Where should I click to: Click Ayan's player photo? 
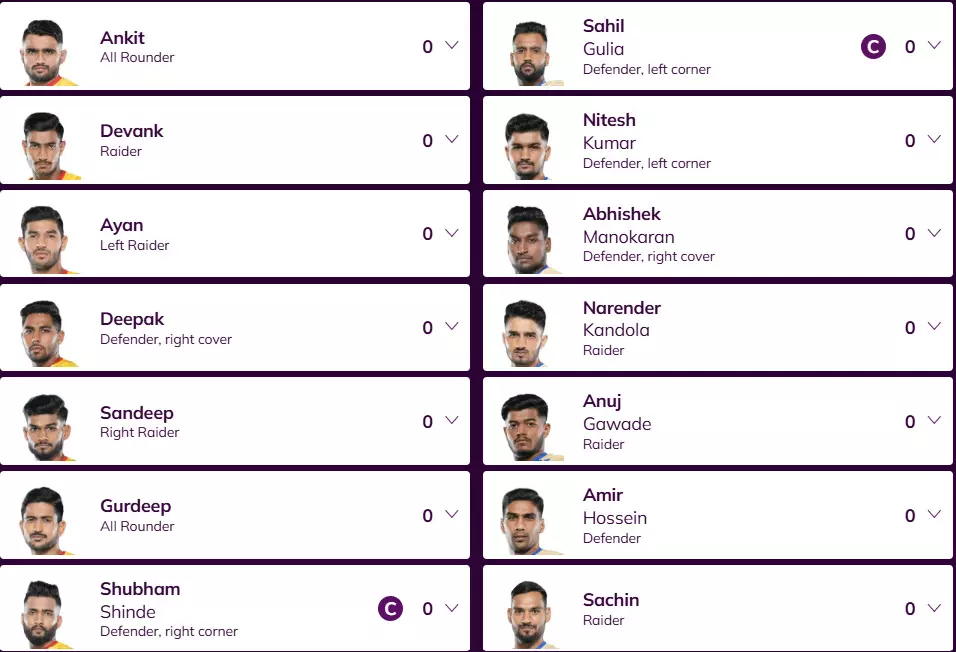47,238
